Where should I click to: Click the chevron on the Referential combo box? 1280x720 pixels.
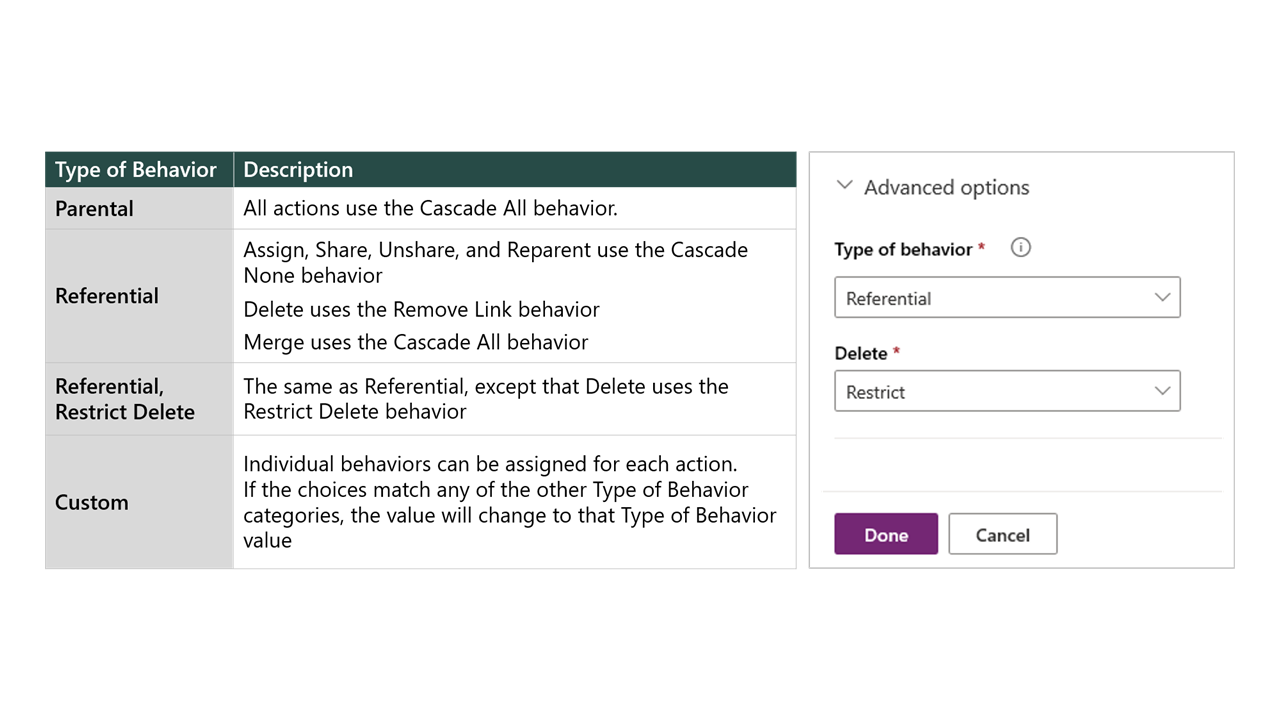tap(1162, 297)
